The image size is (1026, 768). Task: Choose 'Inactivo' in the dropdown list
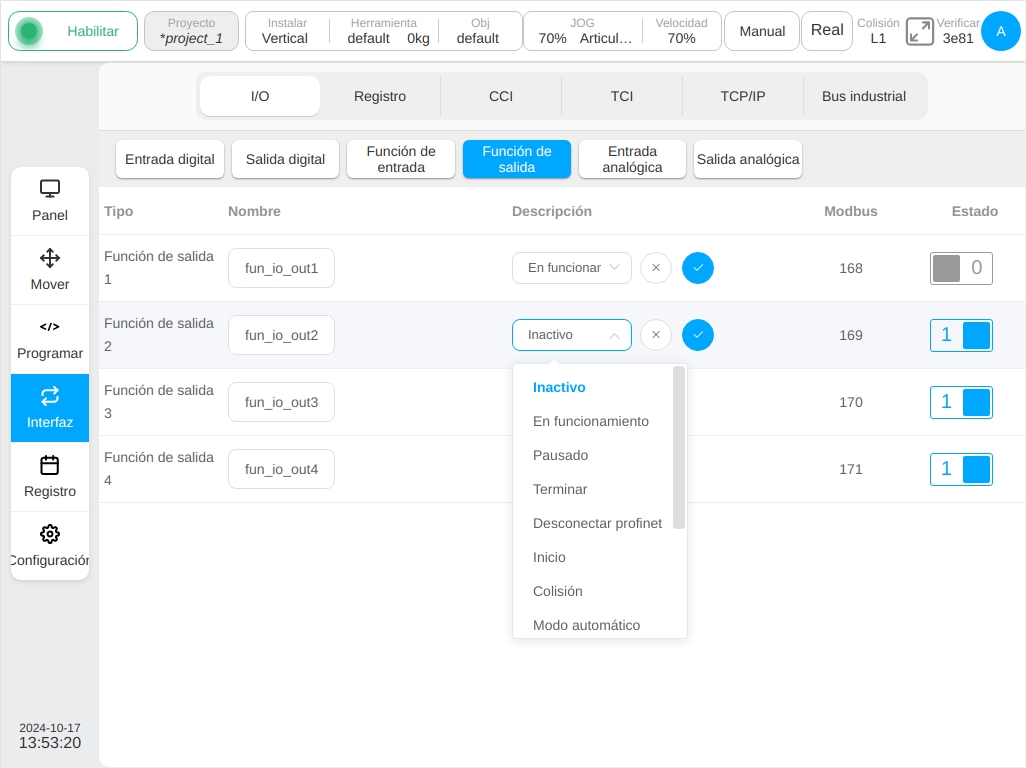click(x=593, y=387)
